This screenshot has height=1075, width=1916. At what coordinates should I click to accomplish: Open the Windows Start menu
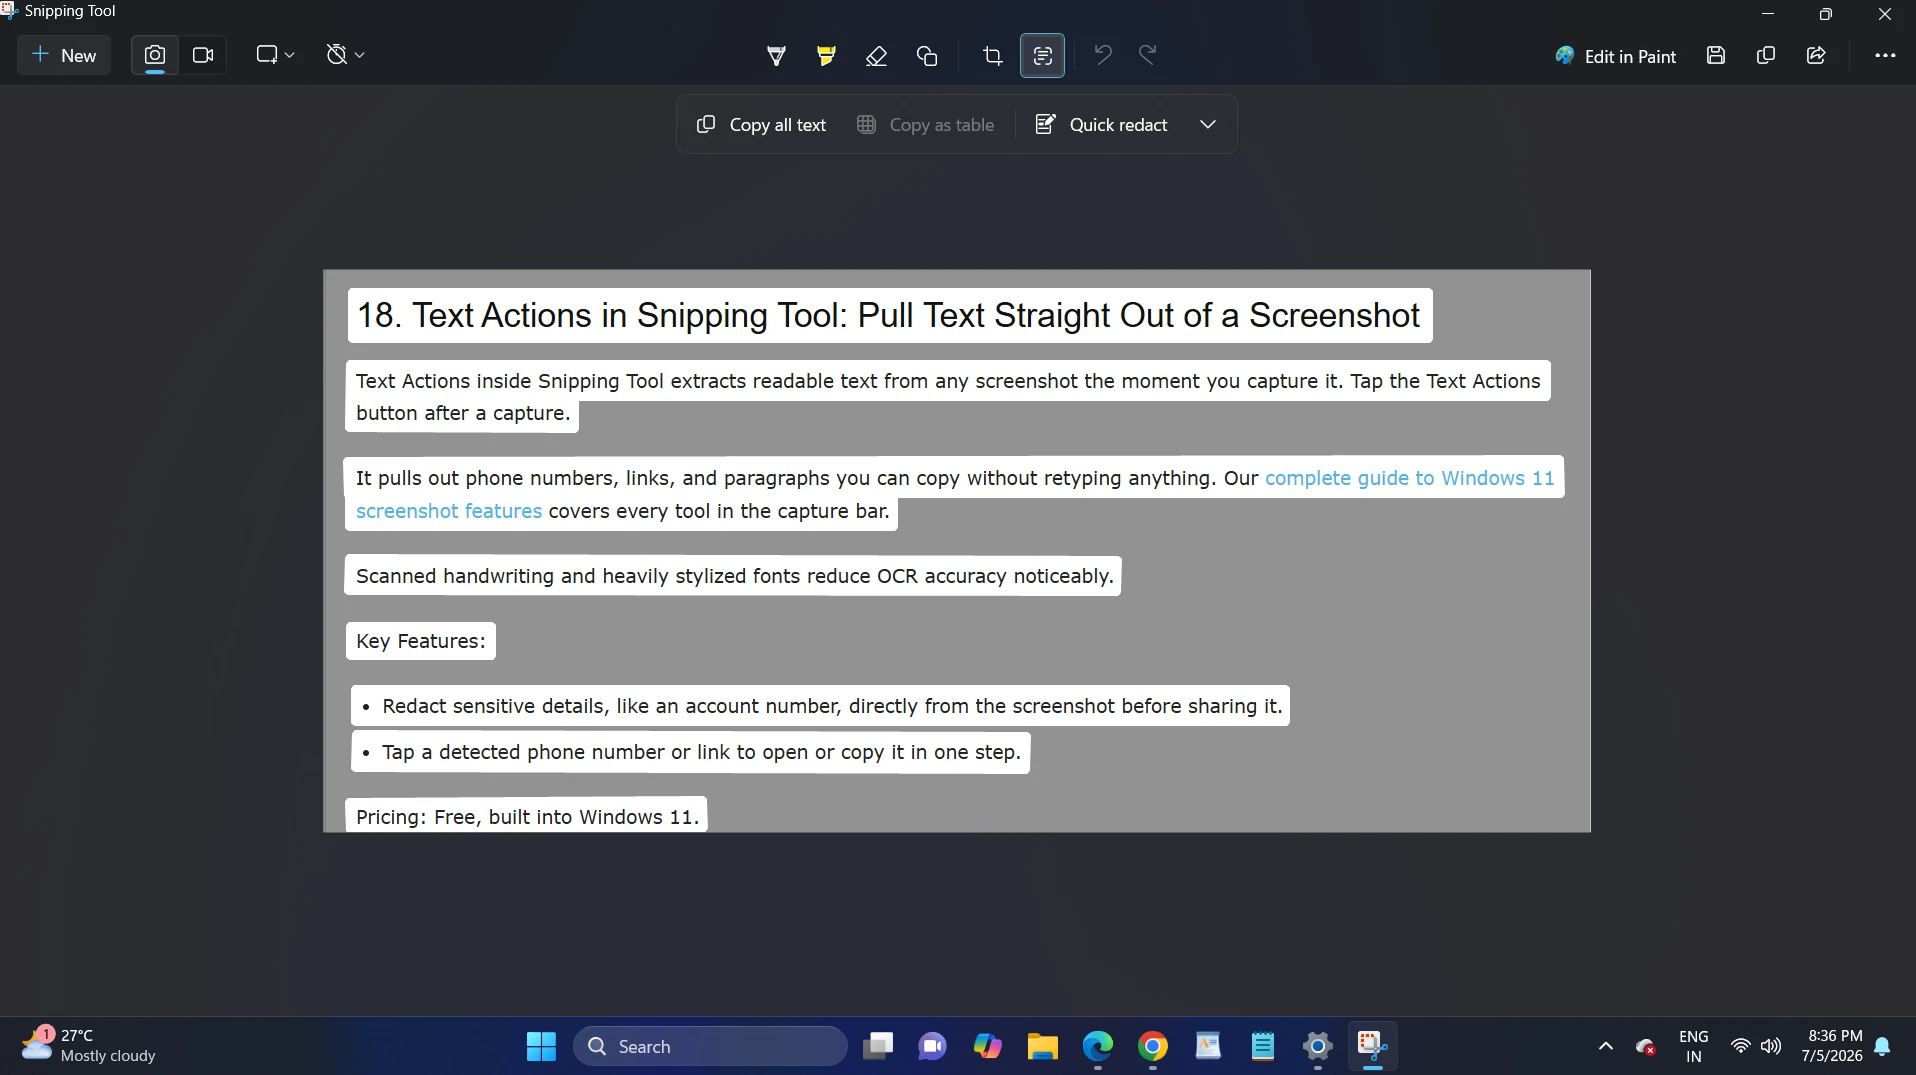click(541, 1046)
